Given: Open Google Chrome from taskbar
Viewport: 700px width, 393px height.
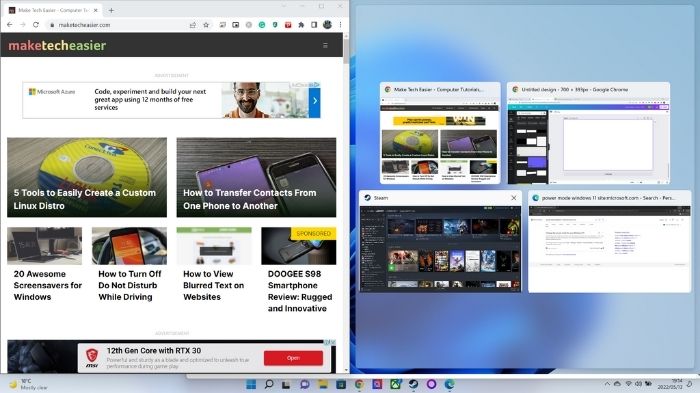Looking at the screenshot, I should tap(359, 384).
